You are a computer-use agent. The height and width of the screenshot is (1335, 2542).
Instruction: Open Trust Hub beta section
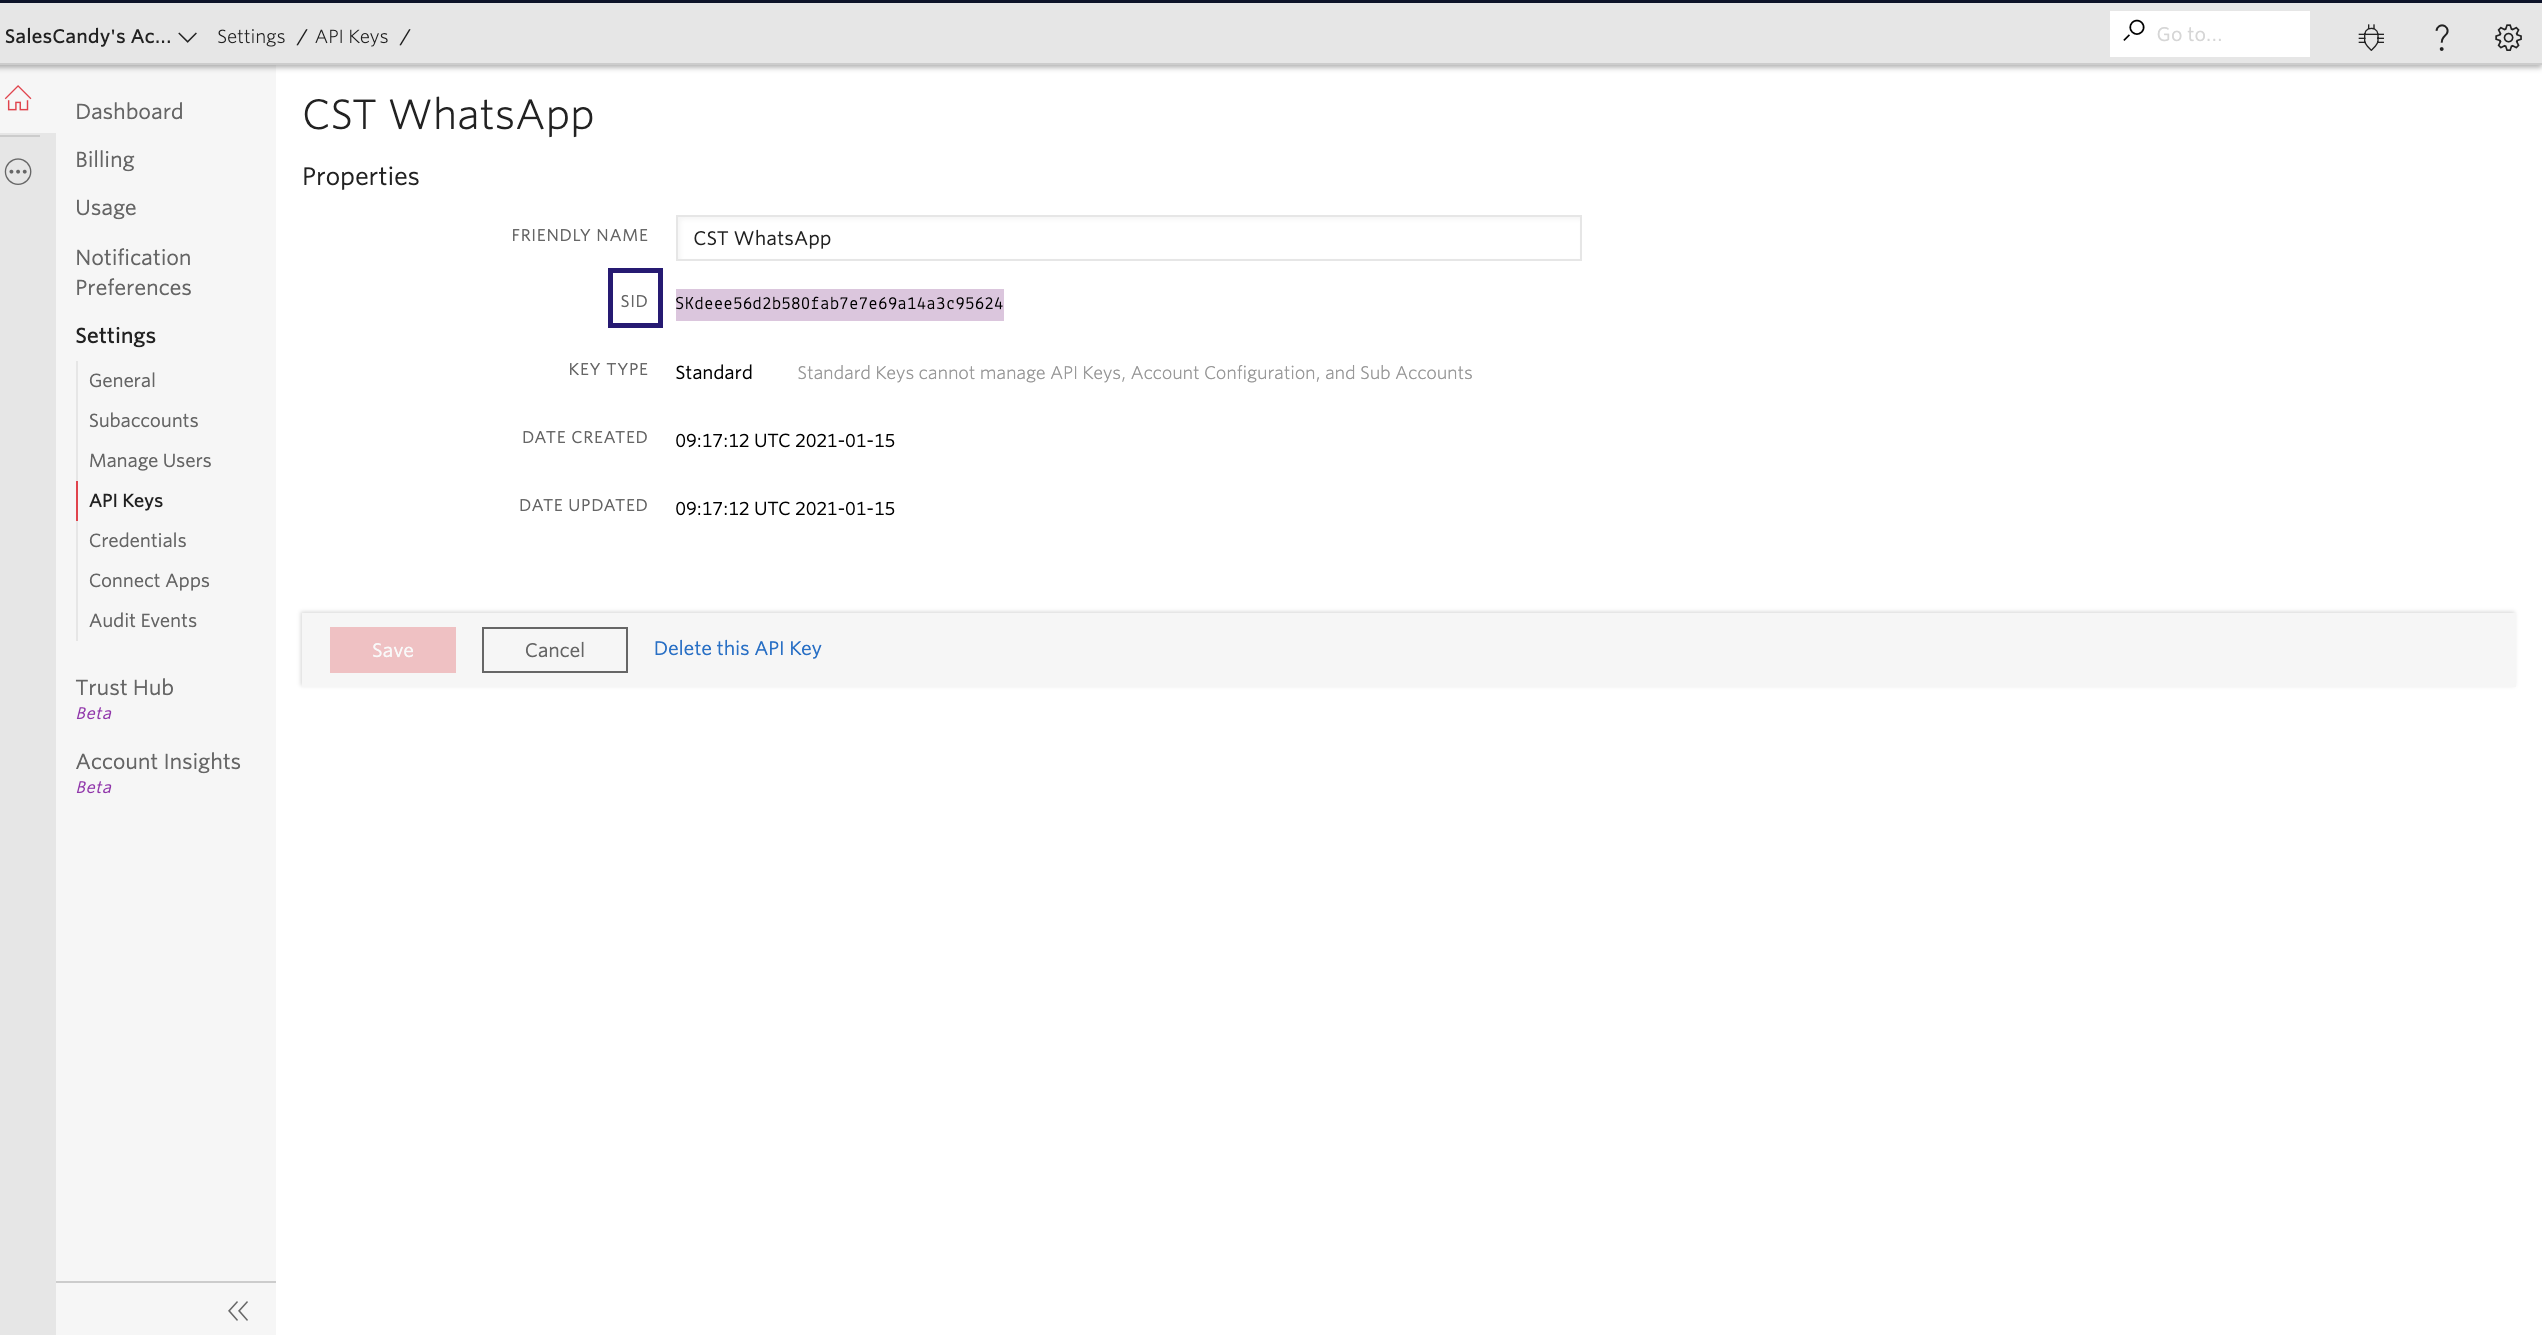click(125, 687)
